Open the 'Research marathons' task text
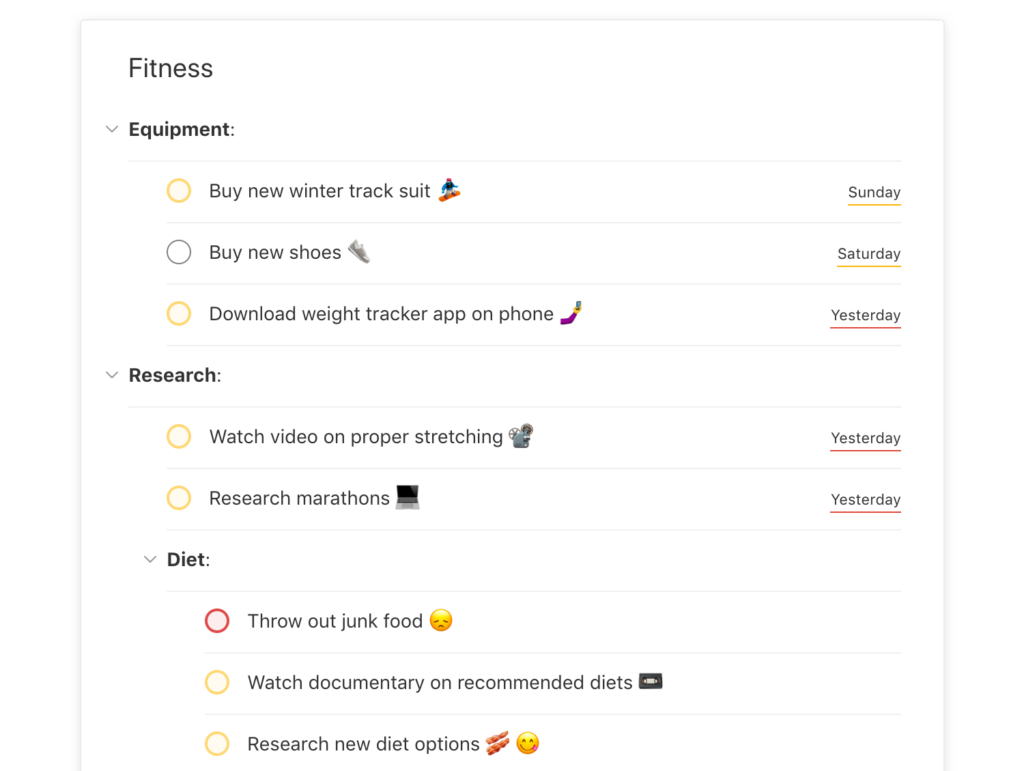Screen dimensions: 1024x771 [299, 498]
